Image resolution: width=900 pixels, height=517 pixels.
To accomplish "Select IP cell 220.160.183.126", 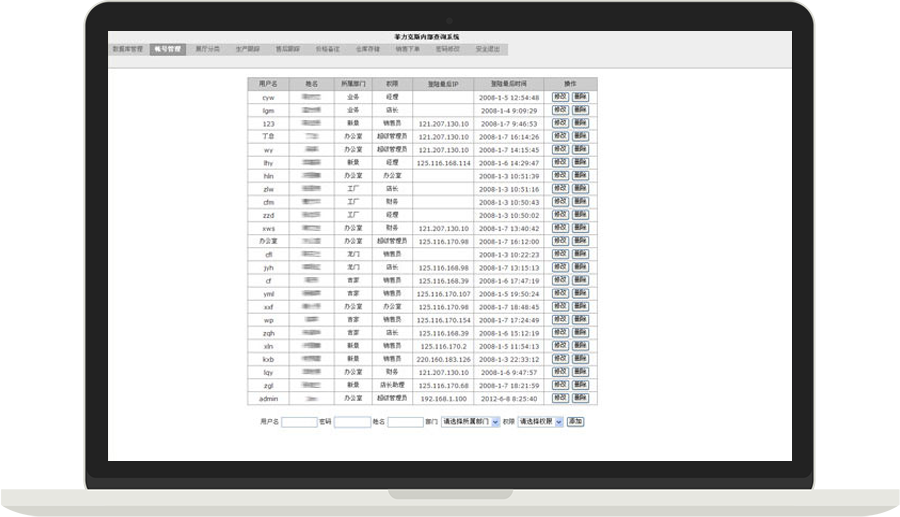I will (x=443, y=359).
